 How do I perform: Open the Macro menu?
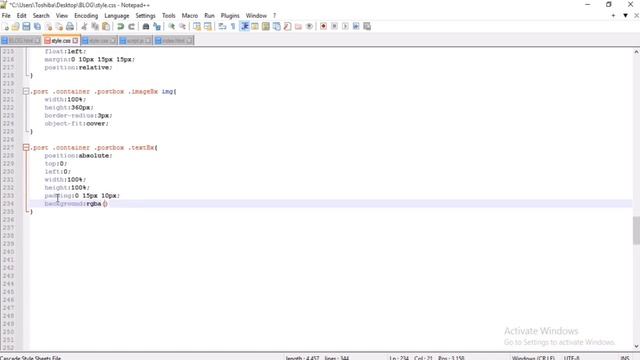(190, 16)
